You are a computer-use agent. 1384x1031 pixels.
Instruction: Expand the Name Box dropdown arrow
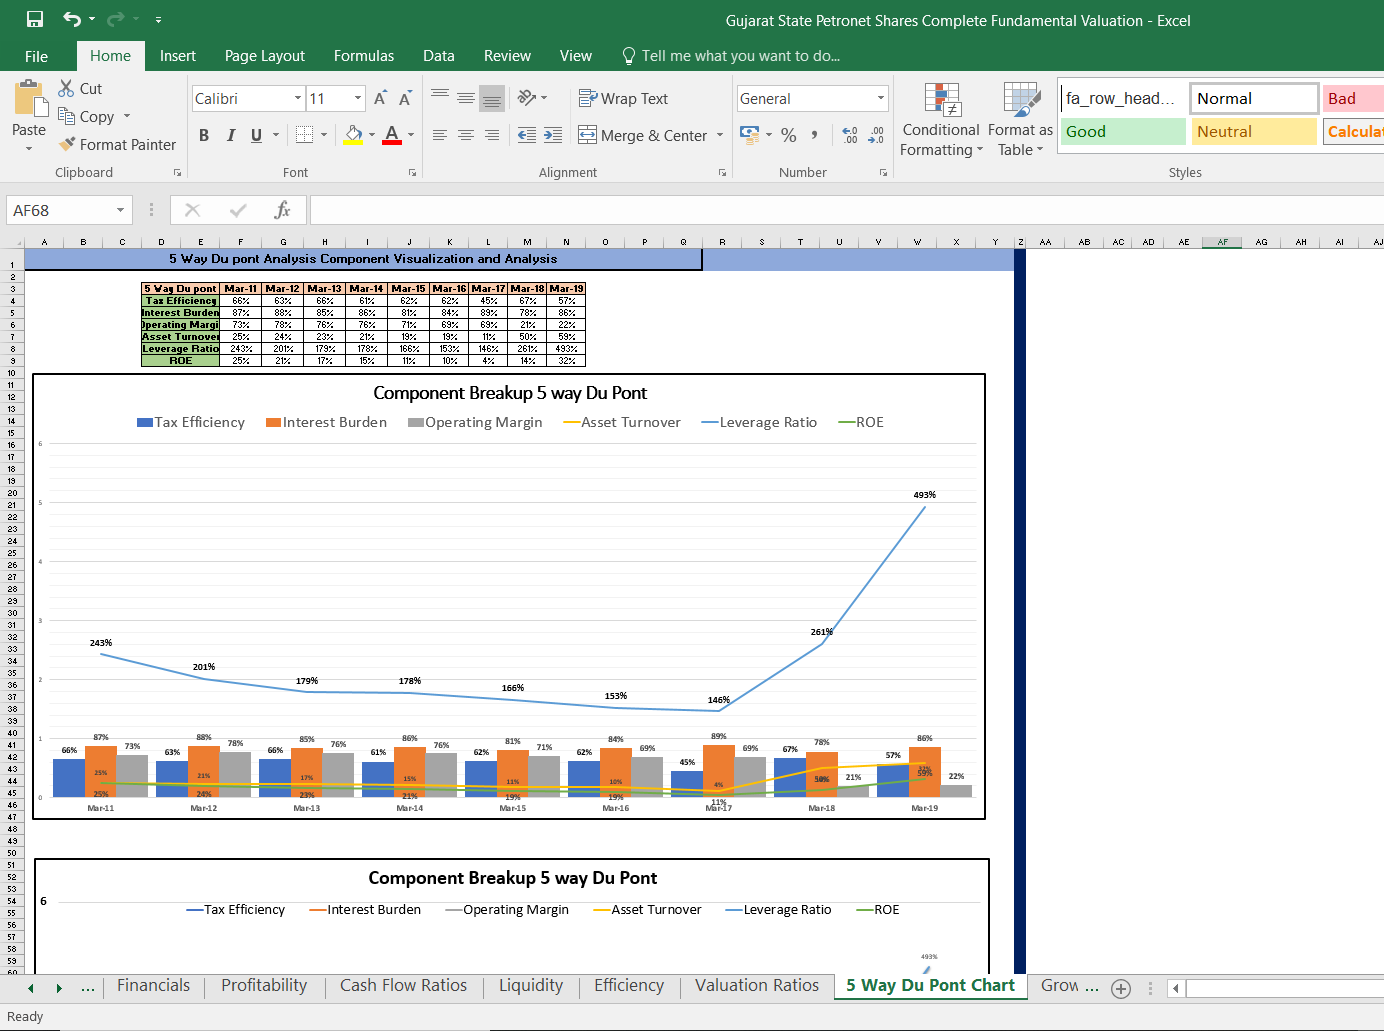(x=120, y=210)
